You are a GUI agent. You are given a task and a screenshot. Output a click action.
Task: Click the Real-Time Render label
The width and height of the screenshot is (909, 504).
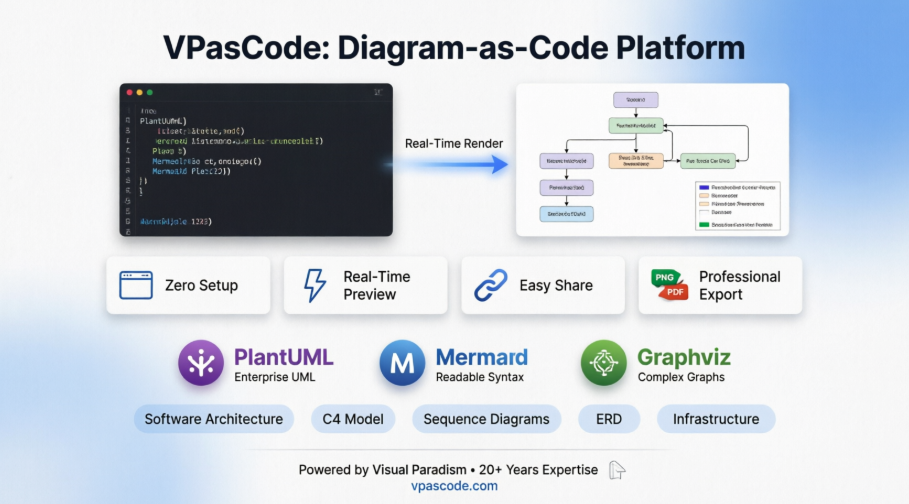(454, 143)
